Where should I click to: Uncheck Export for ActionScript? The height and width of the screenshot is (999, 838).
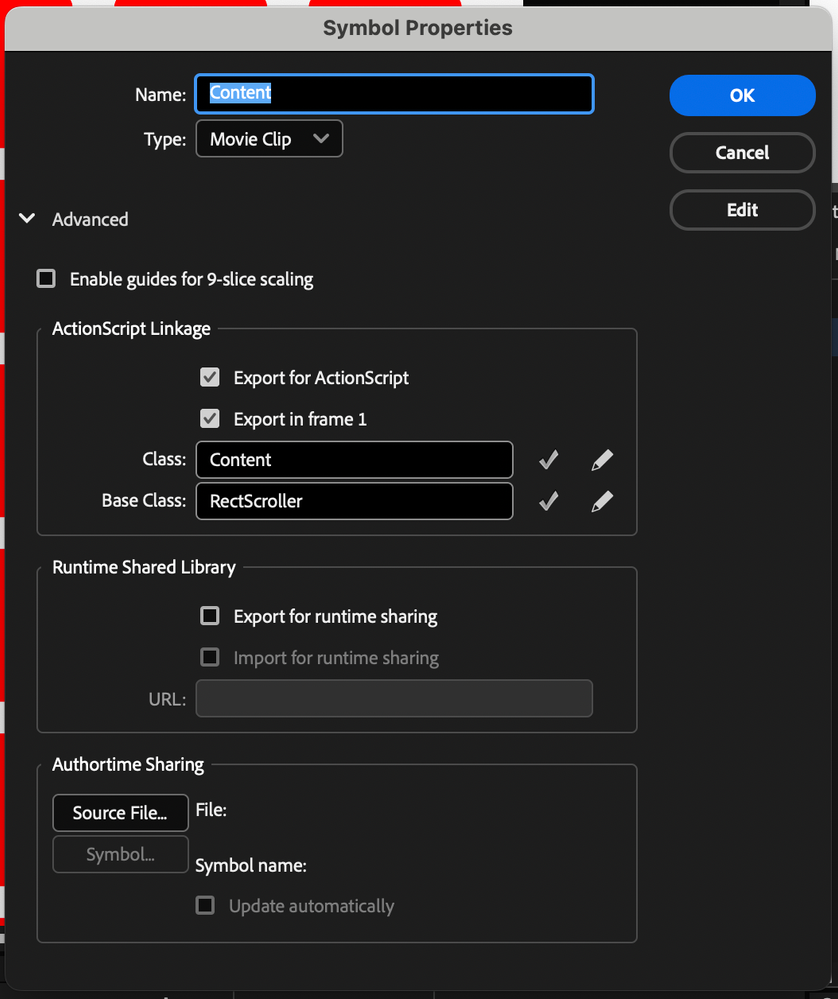pyautogui.click(x=210, y=378)
